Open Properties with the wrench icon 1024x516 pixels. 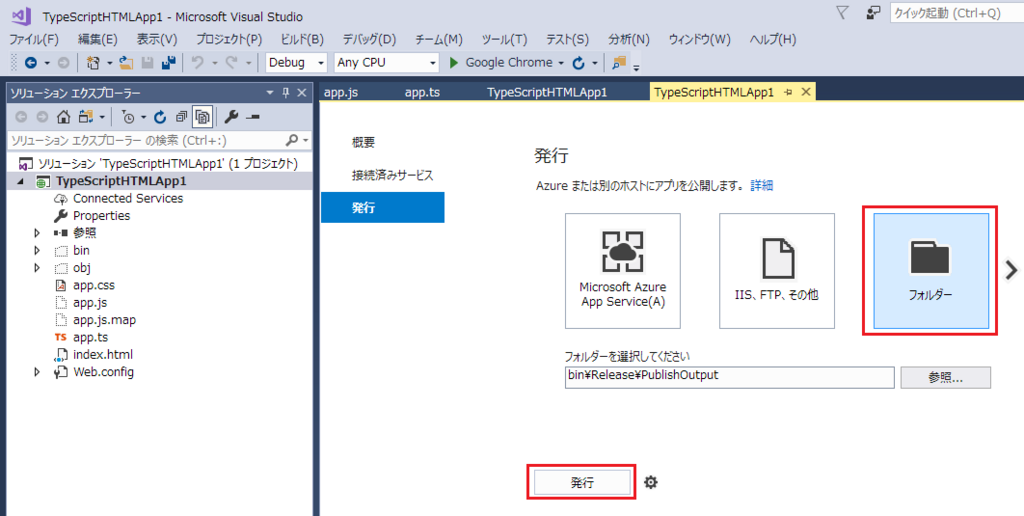[x=231, y=117]
